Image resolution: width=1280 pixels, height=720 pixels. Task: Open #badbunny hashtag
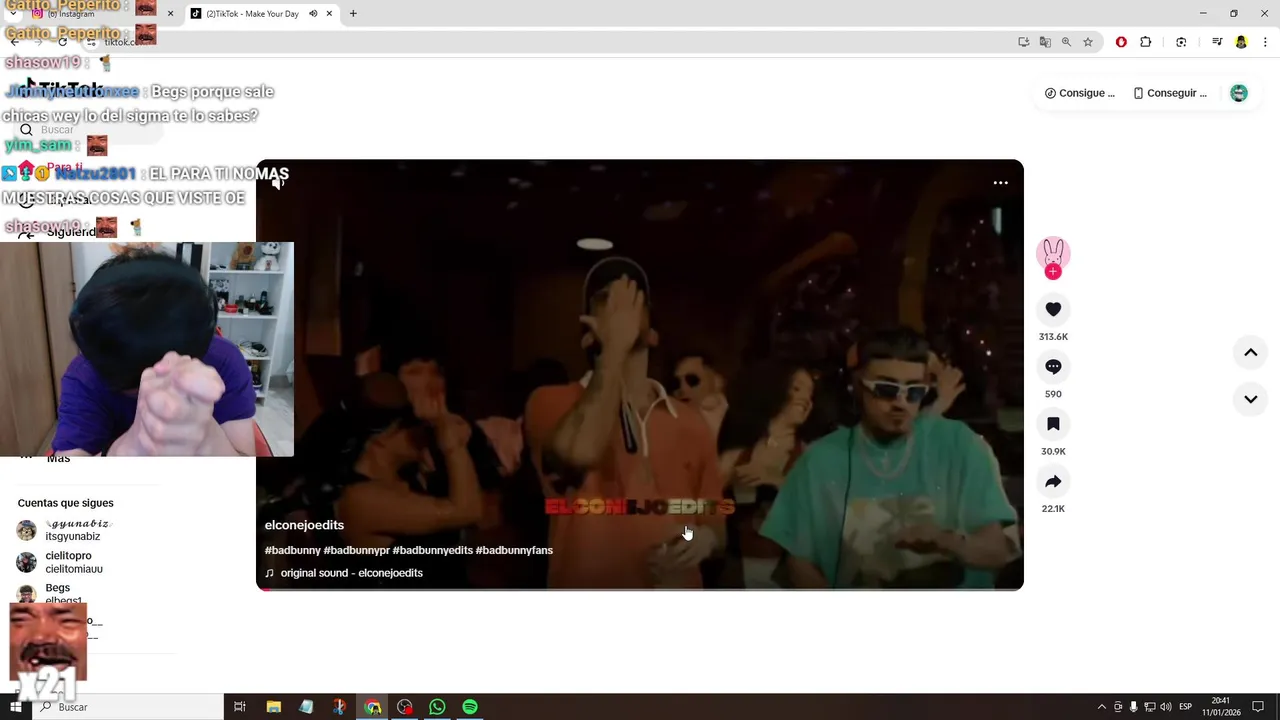click(x=293, y=550)
